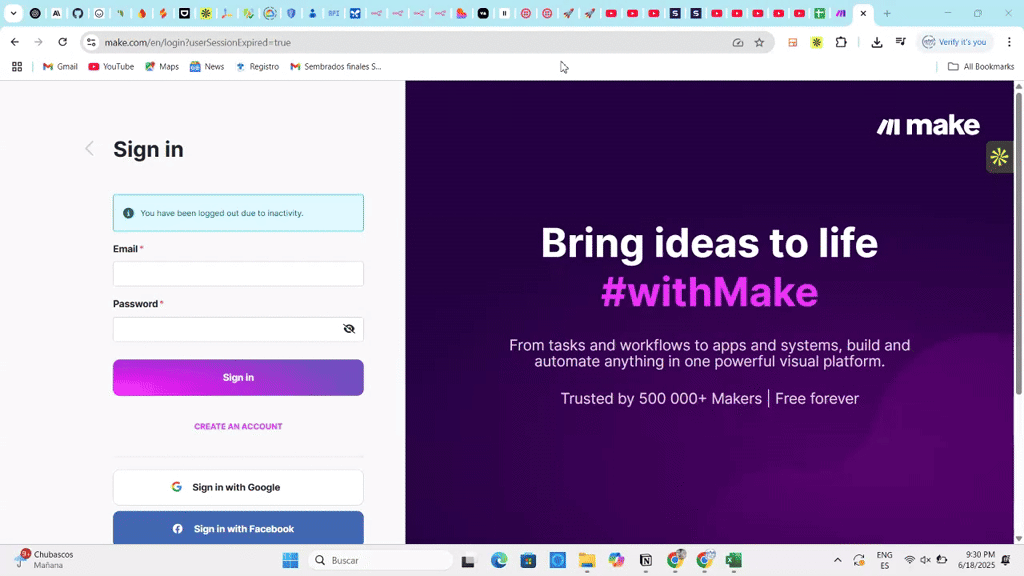Bookmark this page with the star
The height and width of the screenshot is (576, 1024).
pyautogui.click(x=759, y=42)
